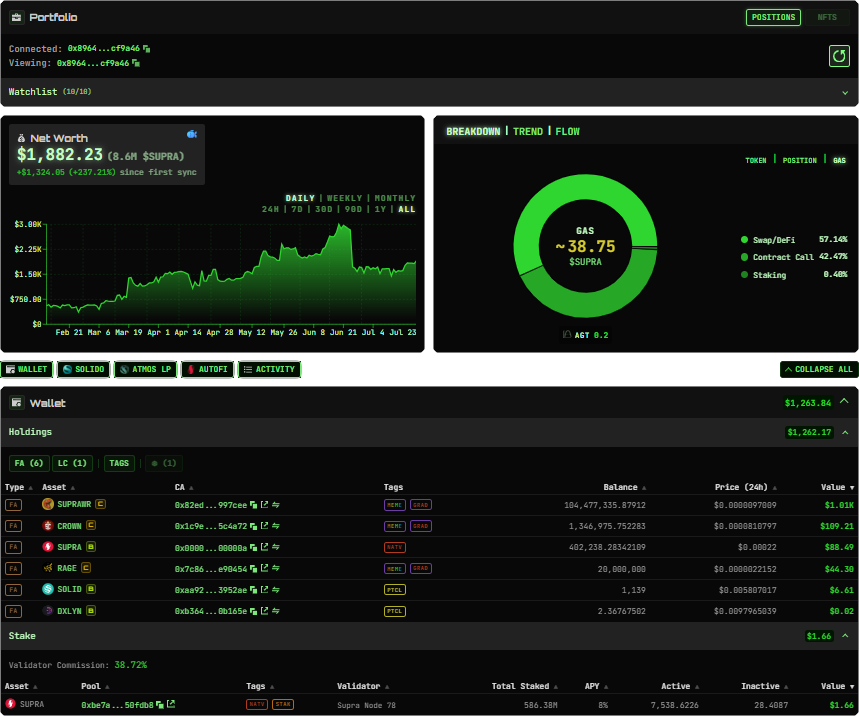Click the SOLID token logo
Image resolution: width=859 pixels, height=716 pixels.
[48, 589]
